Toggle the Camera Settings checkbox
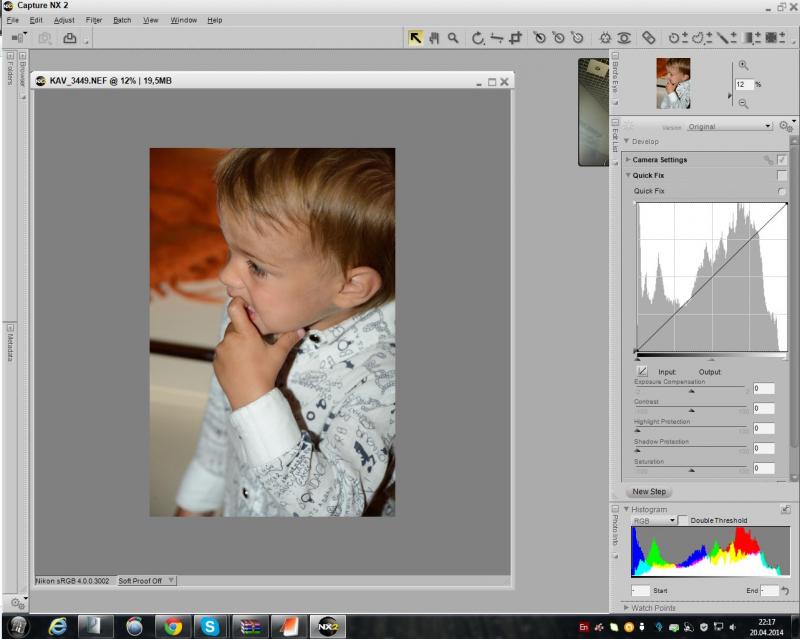Viewport: 800px width, 639px height. click(781, 160)
